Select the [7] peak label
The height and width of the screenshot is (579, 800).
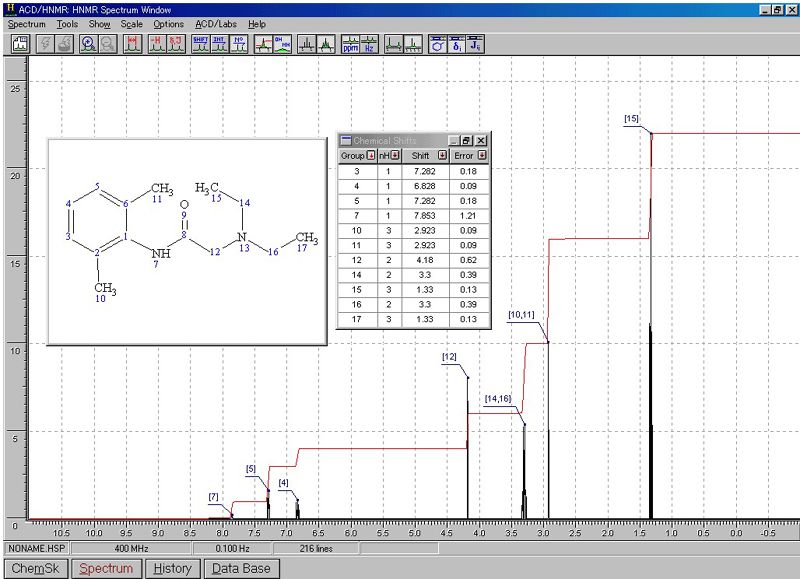pyautogui.click(x=213, y=497)
